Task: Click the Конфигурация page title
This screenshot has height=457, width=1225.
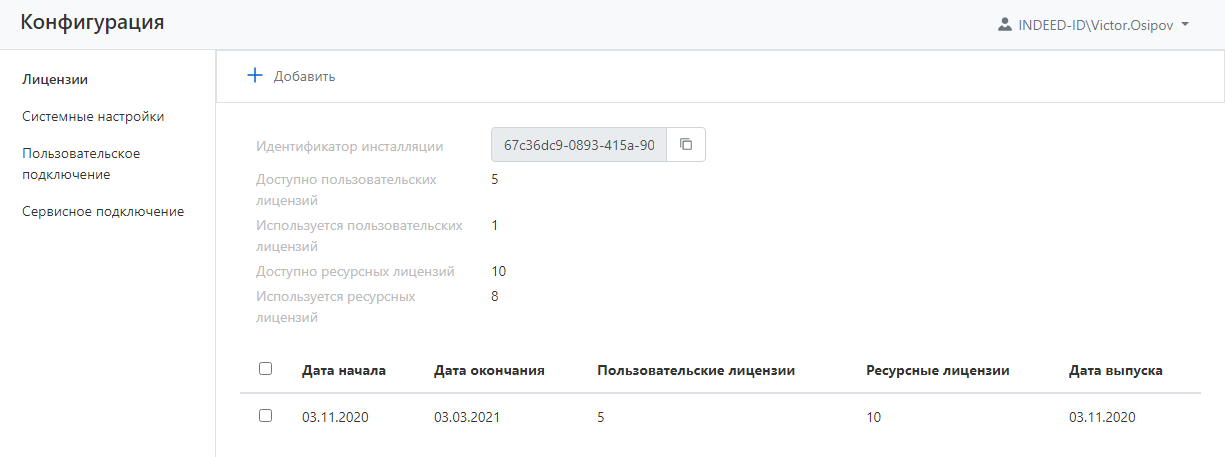Action: click(x=92, y=22)
